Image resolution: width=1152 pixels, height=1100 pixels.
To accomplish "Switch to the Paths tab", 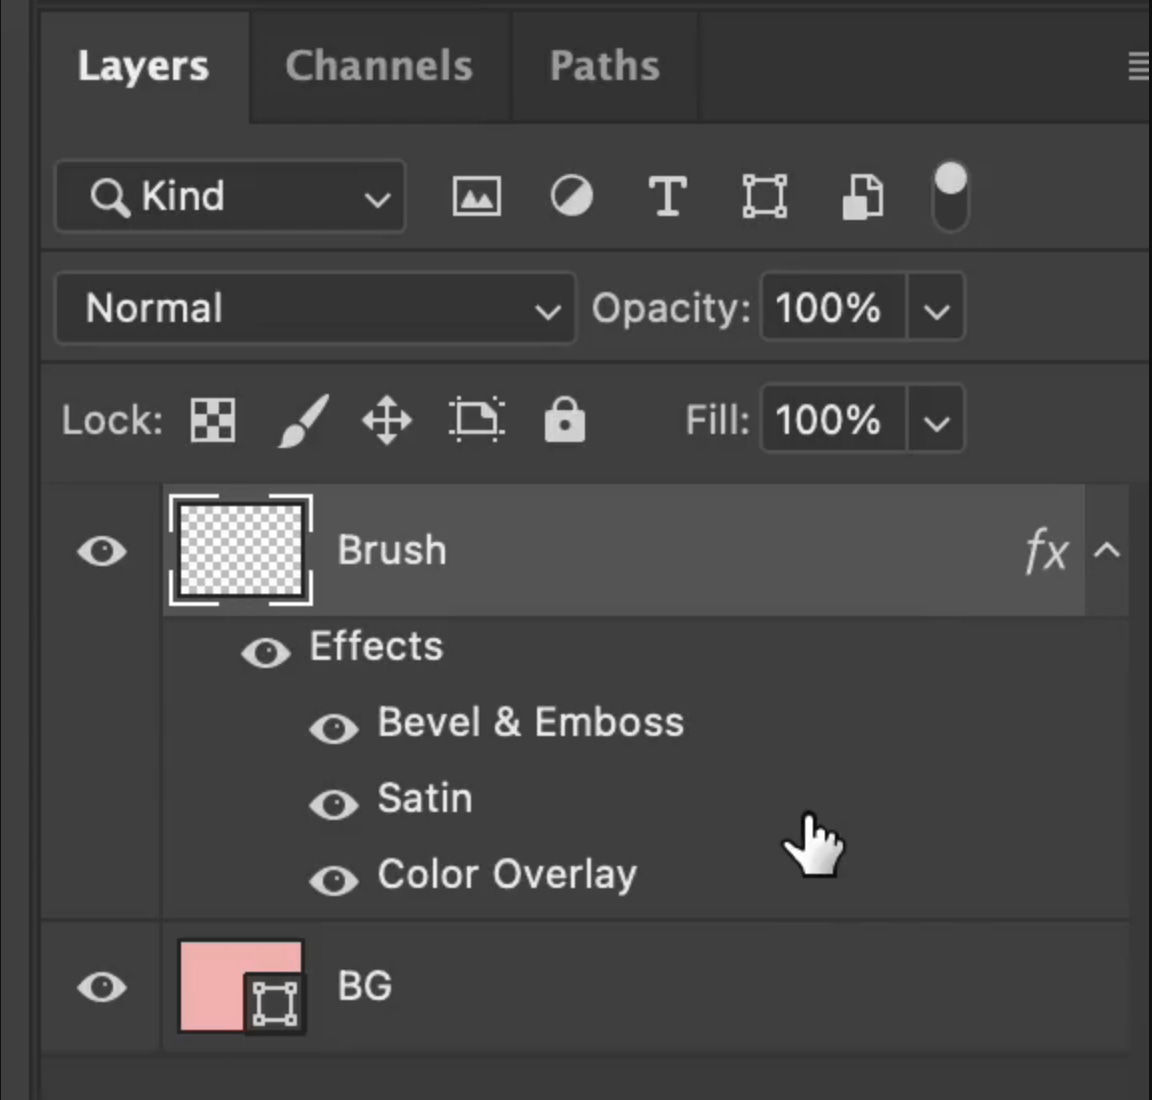I will [x=604, y=67].
